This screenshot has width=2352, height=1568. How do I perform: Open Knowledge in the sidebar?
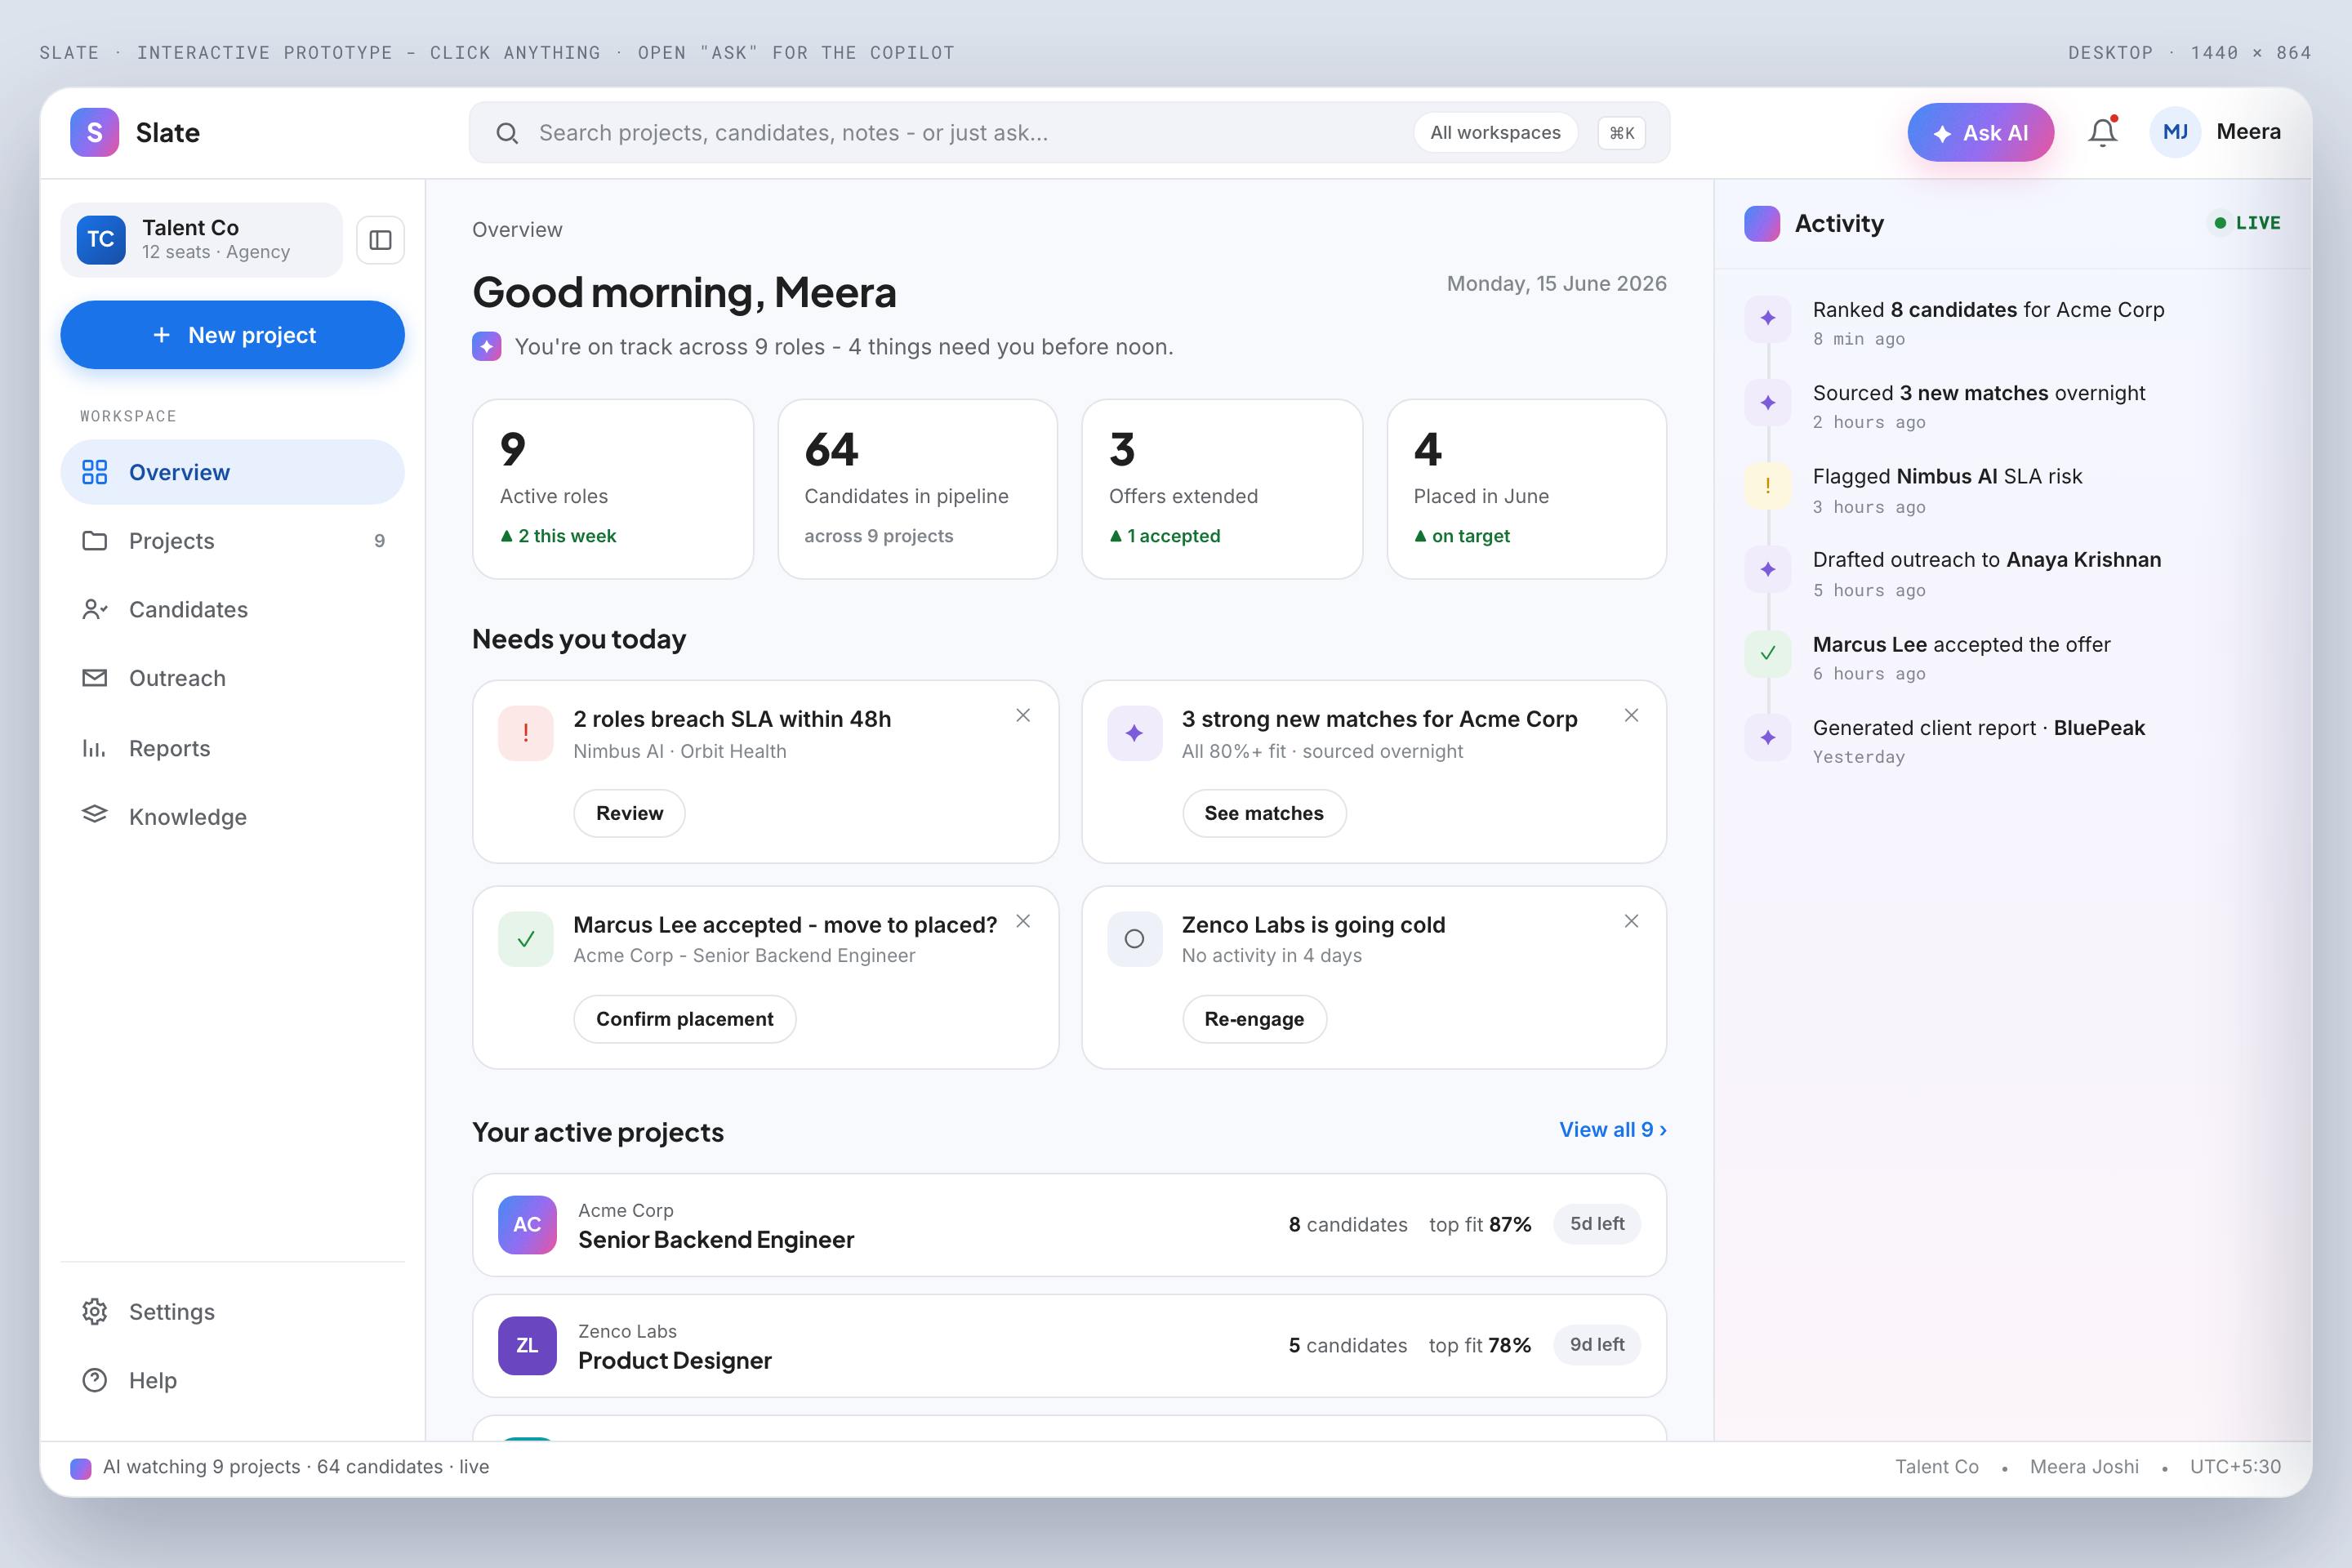[232, 816]
